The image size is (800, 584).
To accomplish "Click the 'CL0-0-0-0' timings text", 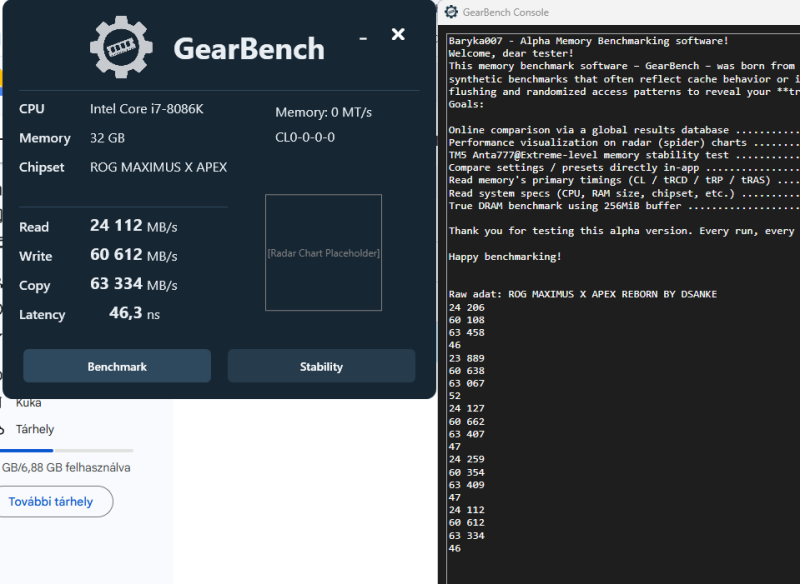I will click(305, 137).
